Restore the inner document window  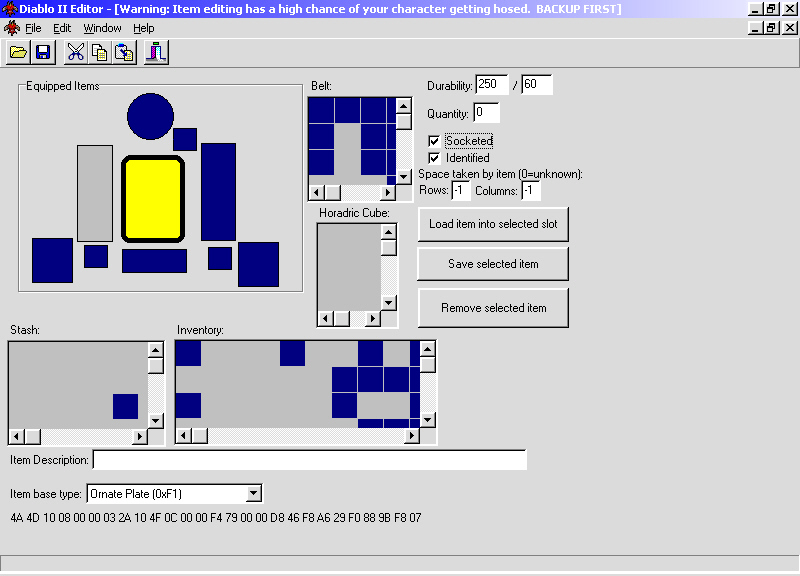[x=771, y=28]
